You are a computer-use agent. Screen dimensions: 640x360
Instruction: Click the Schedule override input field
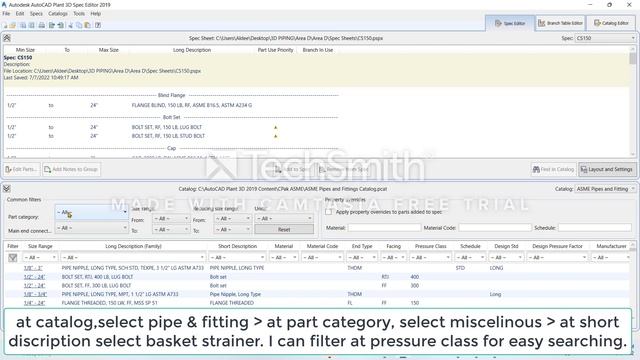[595, 227]
